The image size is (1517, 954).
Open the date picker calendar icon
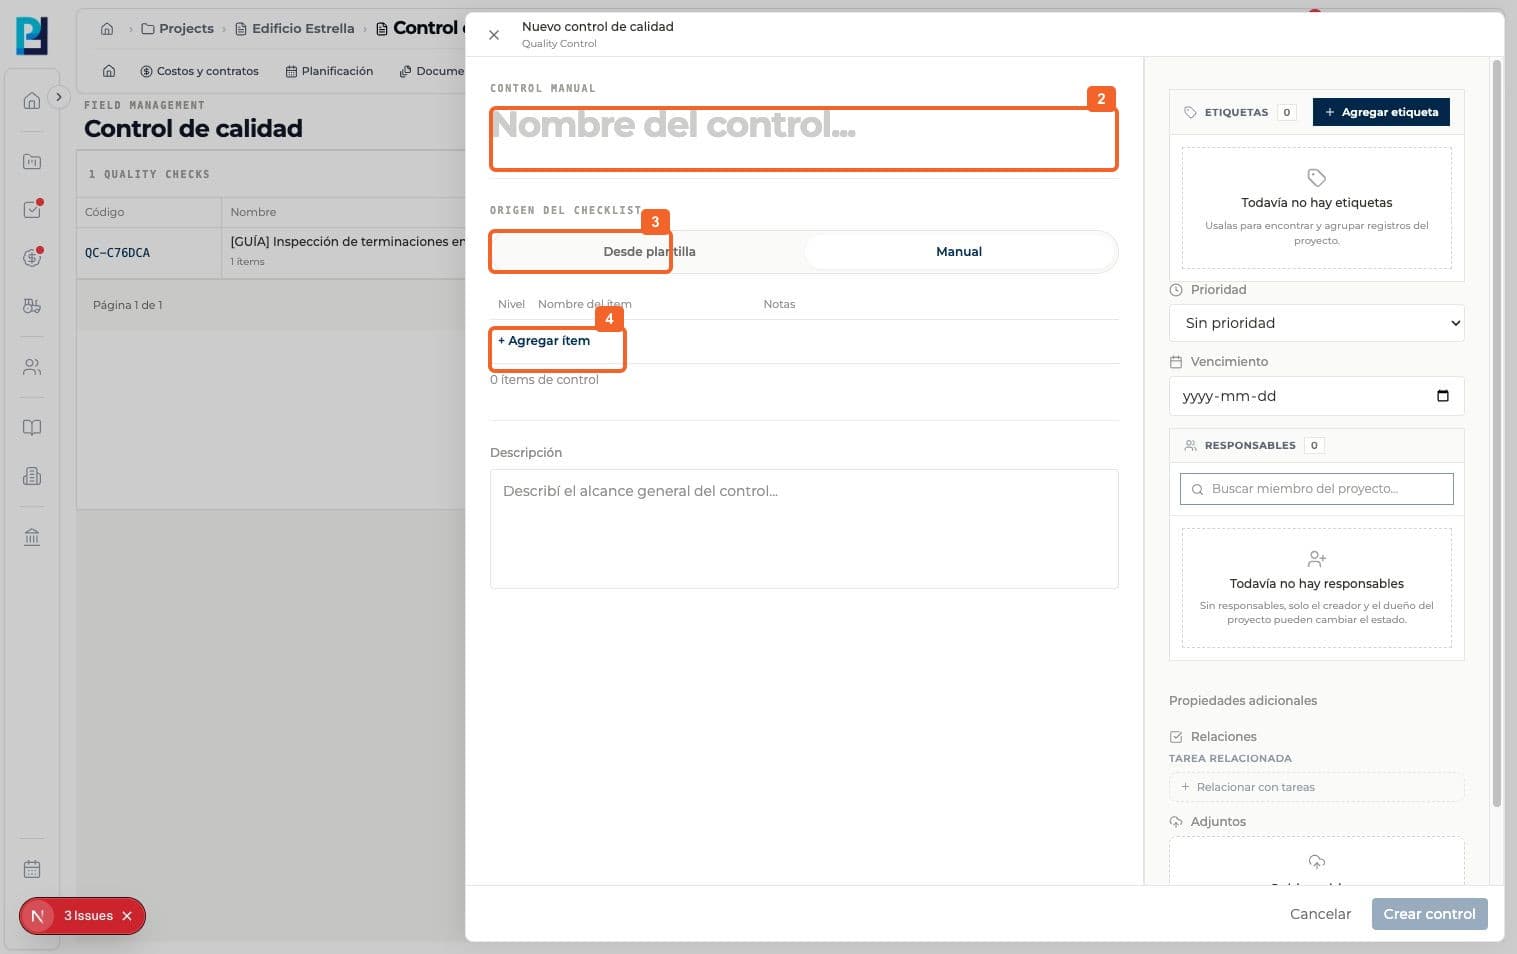tap(1442, 396)
